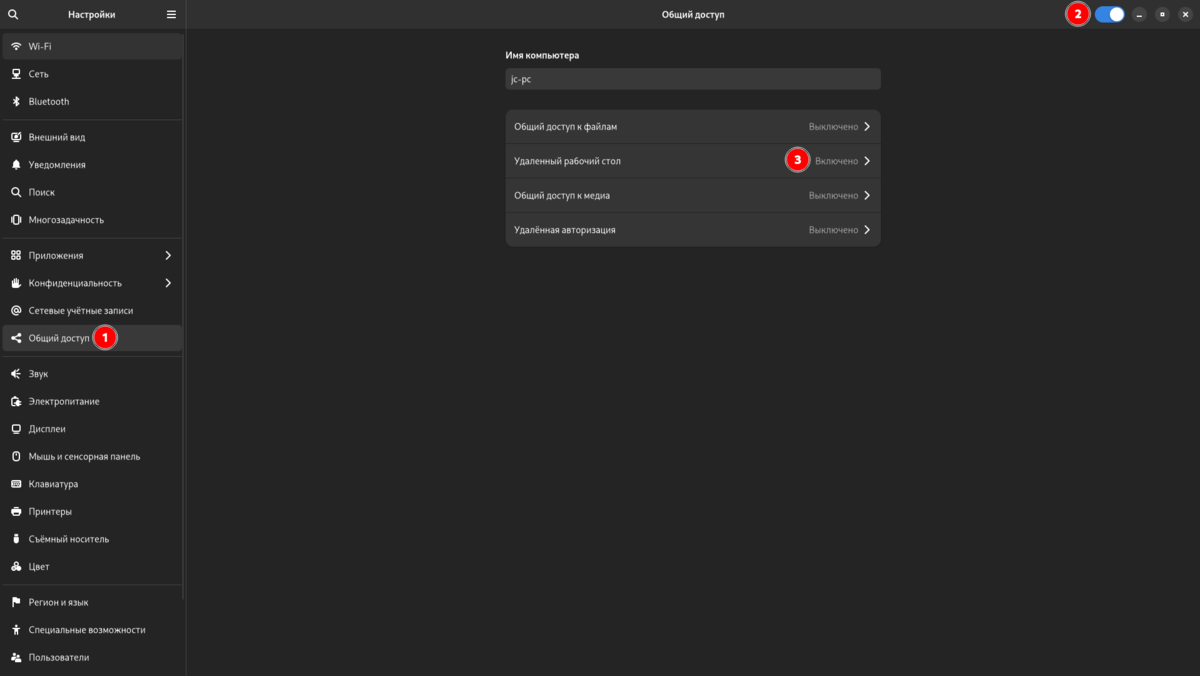Viewport: 1200px width, 676px height.
Task: Click the Специальные возможности accessibility icon
Action: [16, 630]
